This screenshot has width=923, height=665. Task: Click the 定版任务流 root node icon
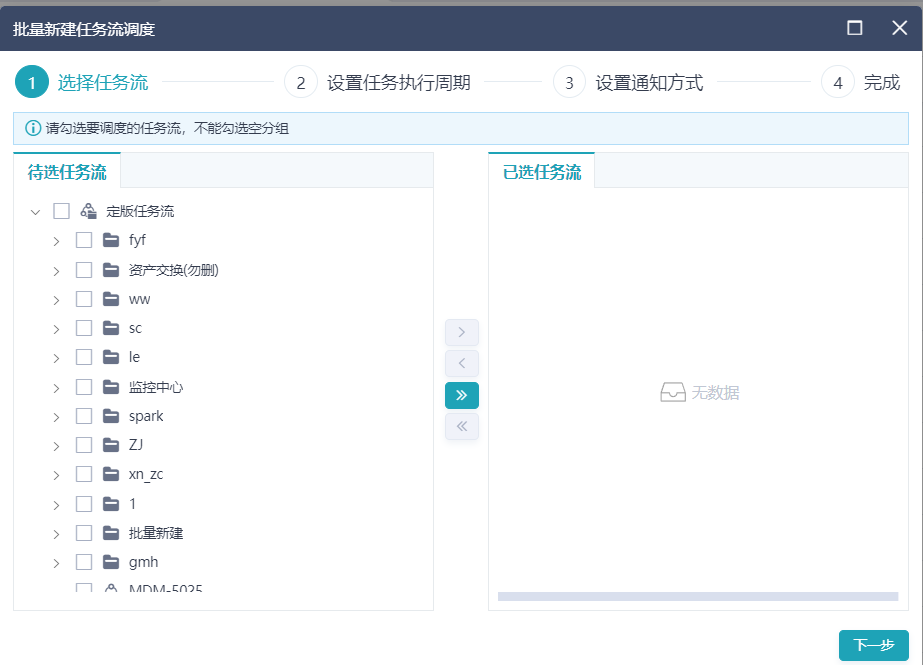coord(89,211)
